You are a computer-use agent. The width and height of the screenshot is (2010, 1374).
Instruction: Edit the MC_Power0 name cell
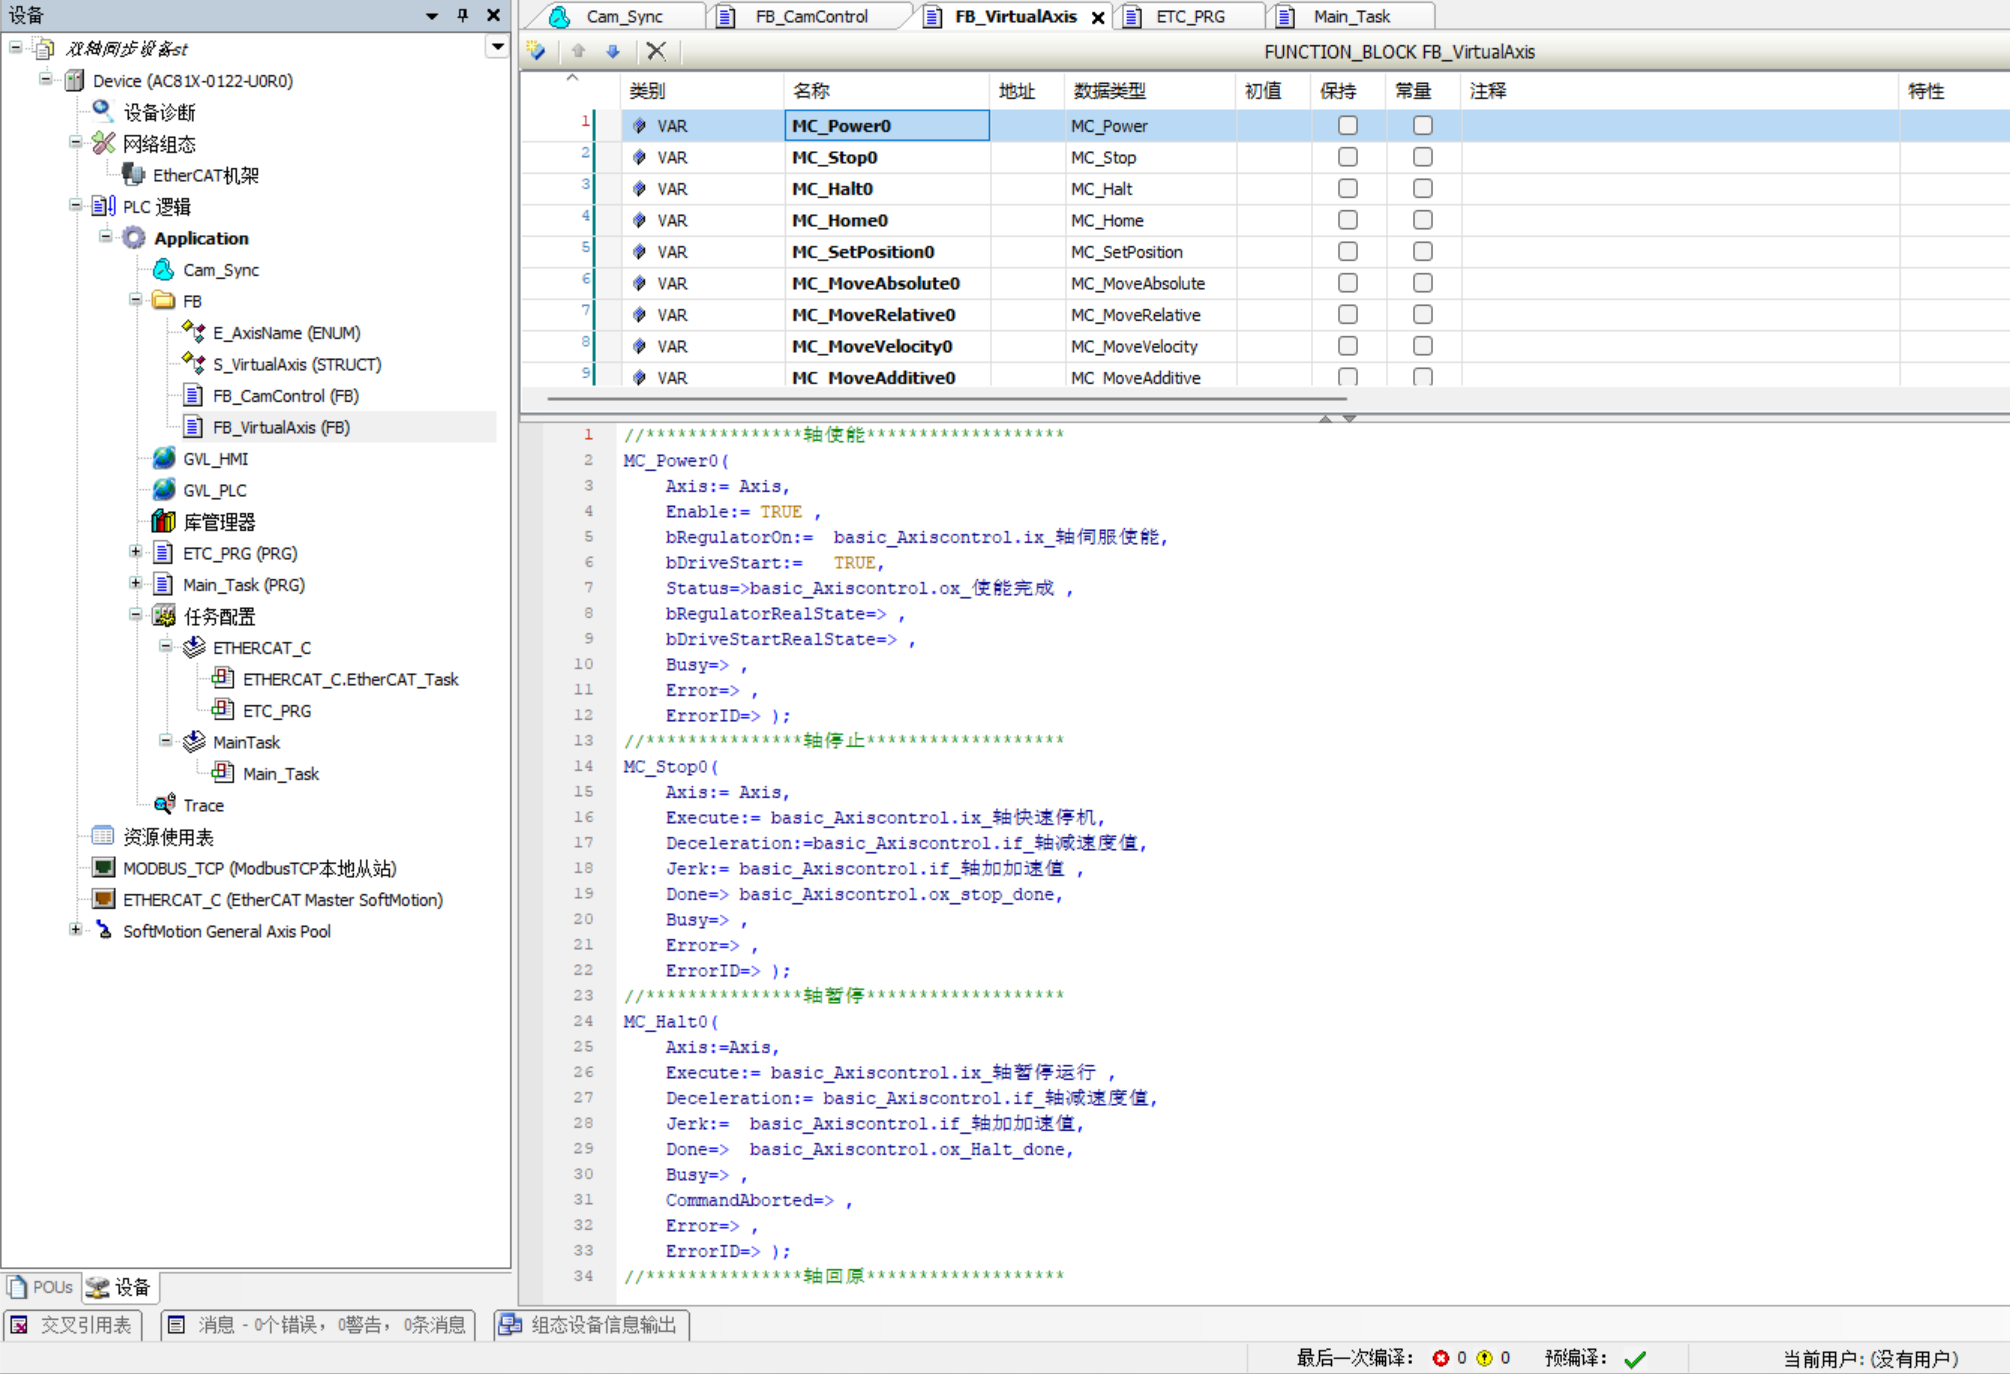(887, 125)
